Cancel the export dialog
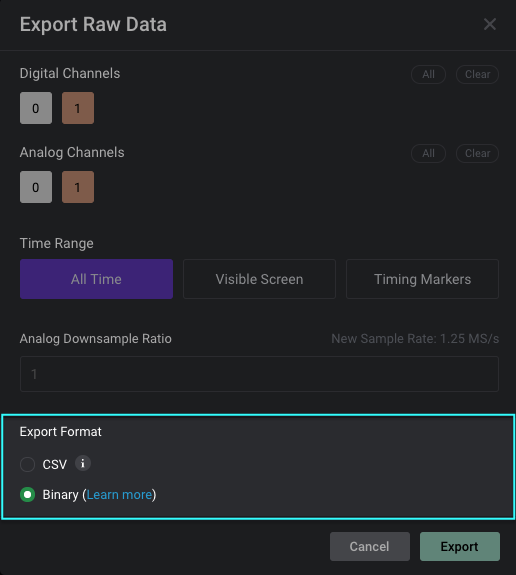516x575 pixels. click(370, 546)
